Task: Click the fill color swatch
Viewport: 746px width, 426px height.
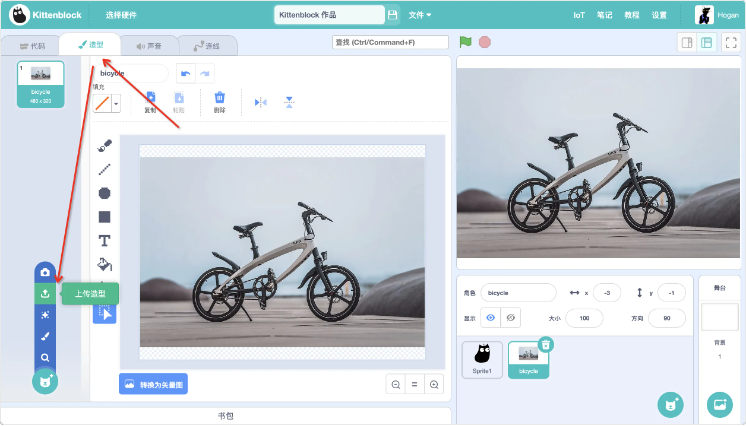Action: pyautogui.click(x=101, y=103)
